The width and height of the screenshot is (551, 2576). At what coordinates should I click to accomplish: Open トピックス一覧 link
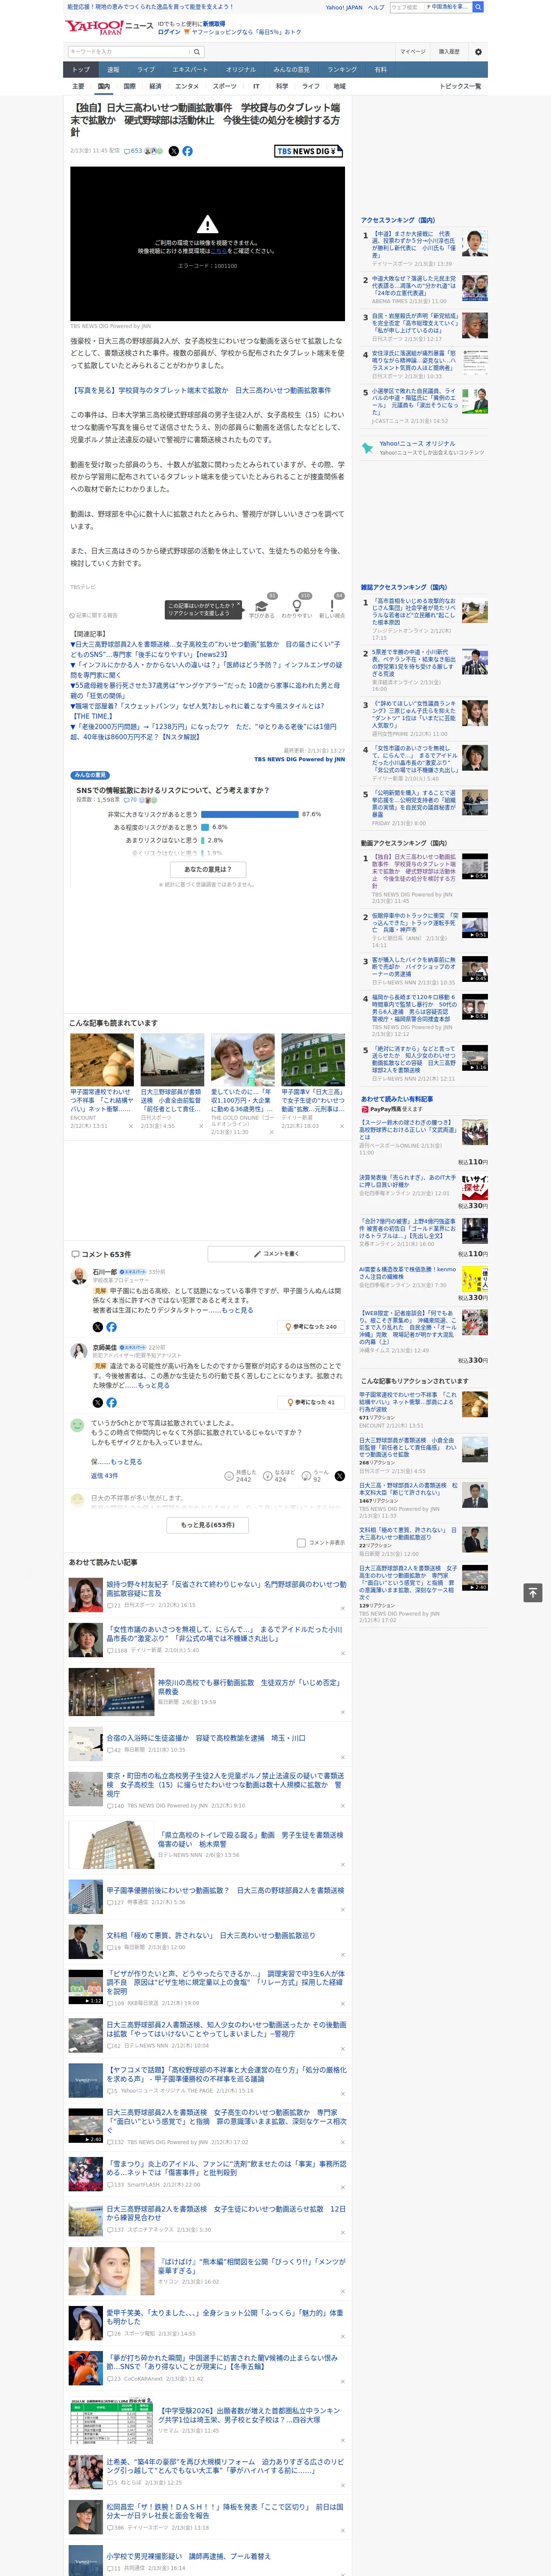[460, 86]
